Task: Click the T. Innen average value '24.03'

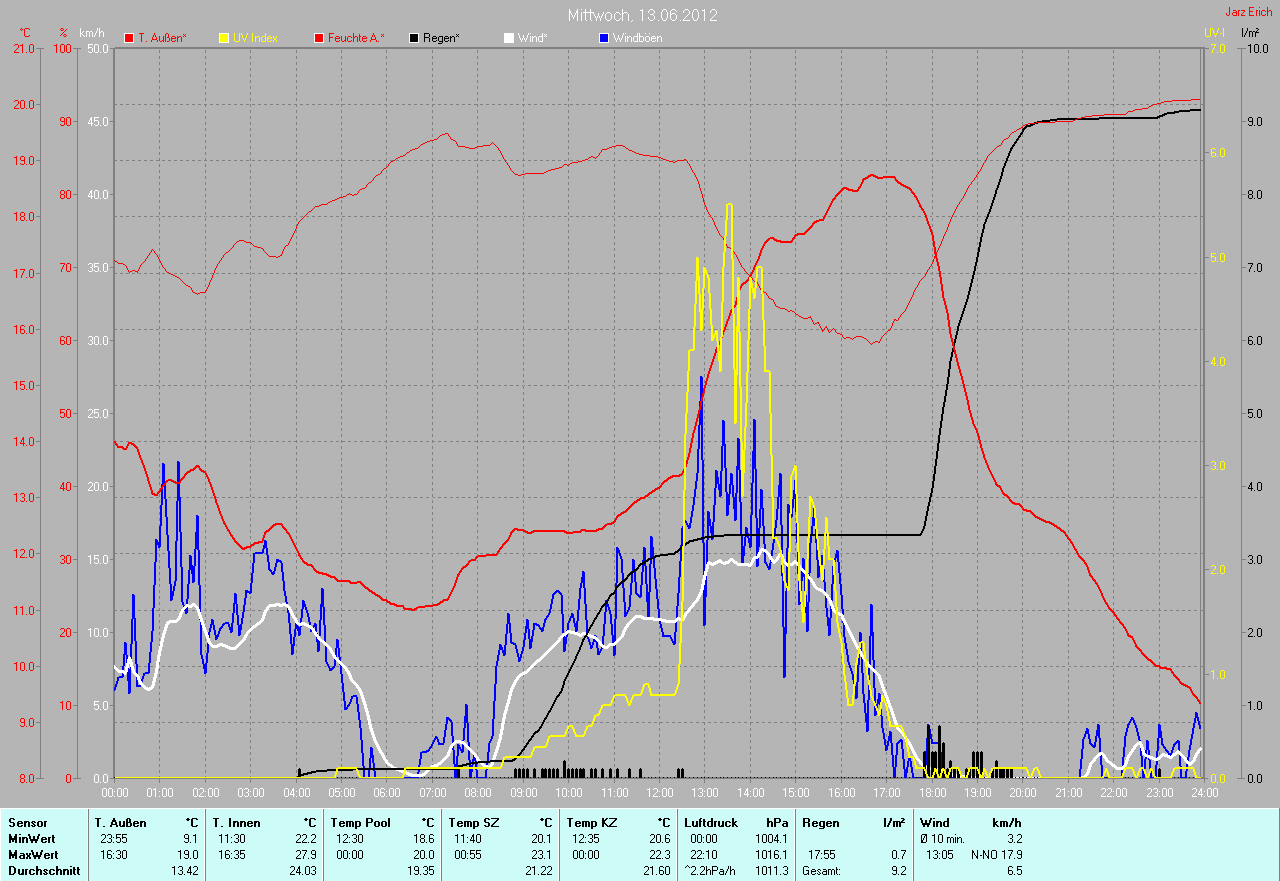Action: (x=303, y=871)
